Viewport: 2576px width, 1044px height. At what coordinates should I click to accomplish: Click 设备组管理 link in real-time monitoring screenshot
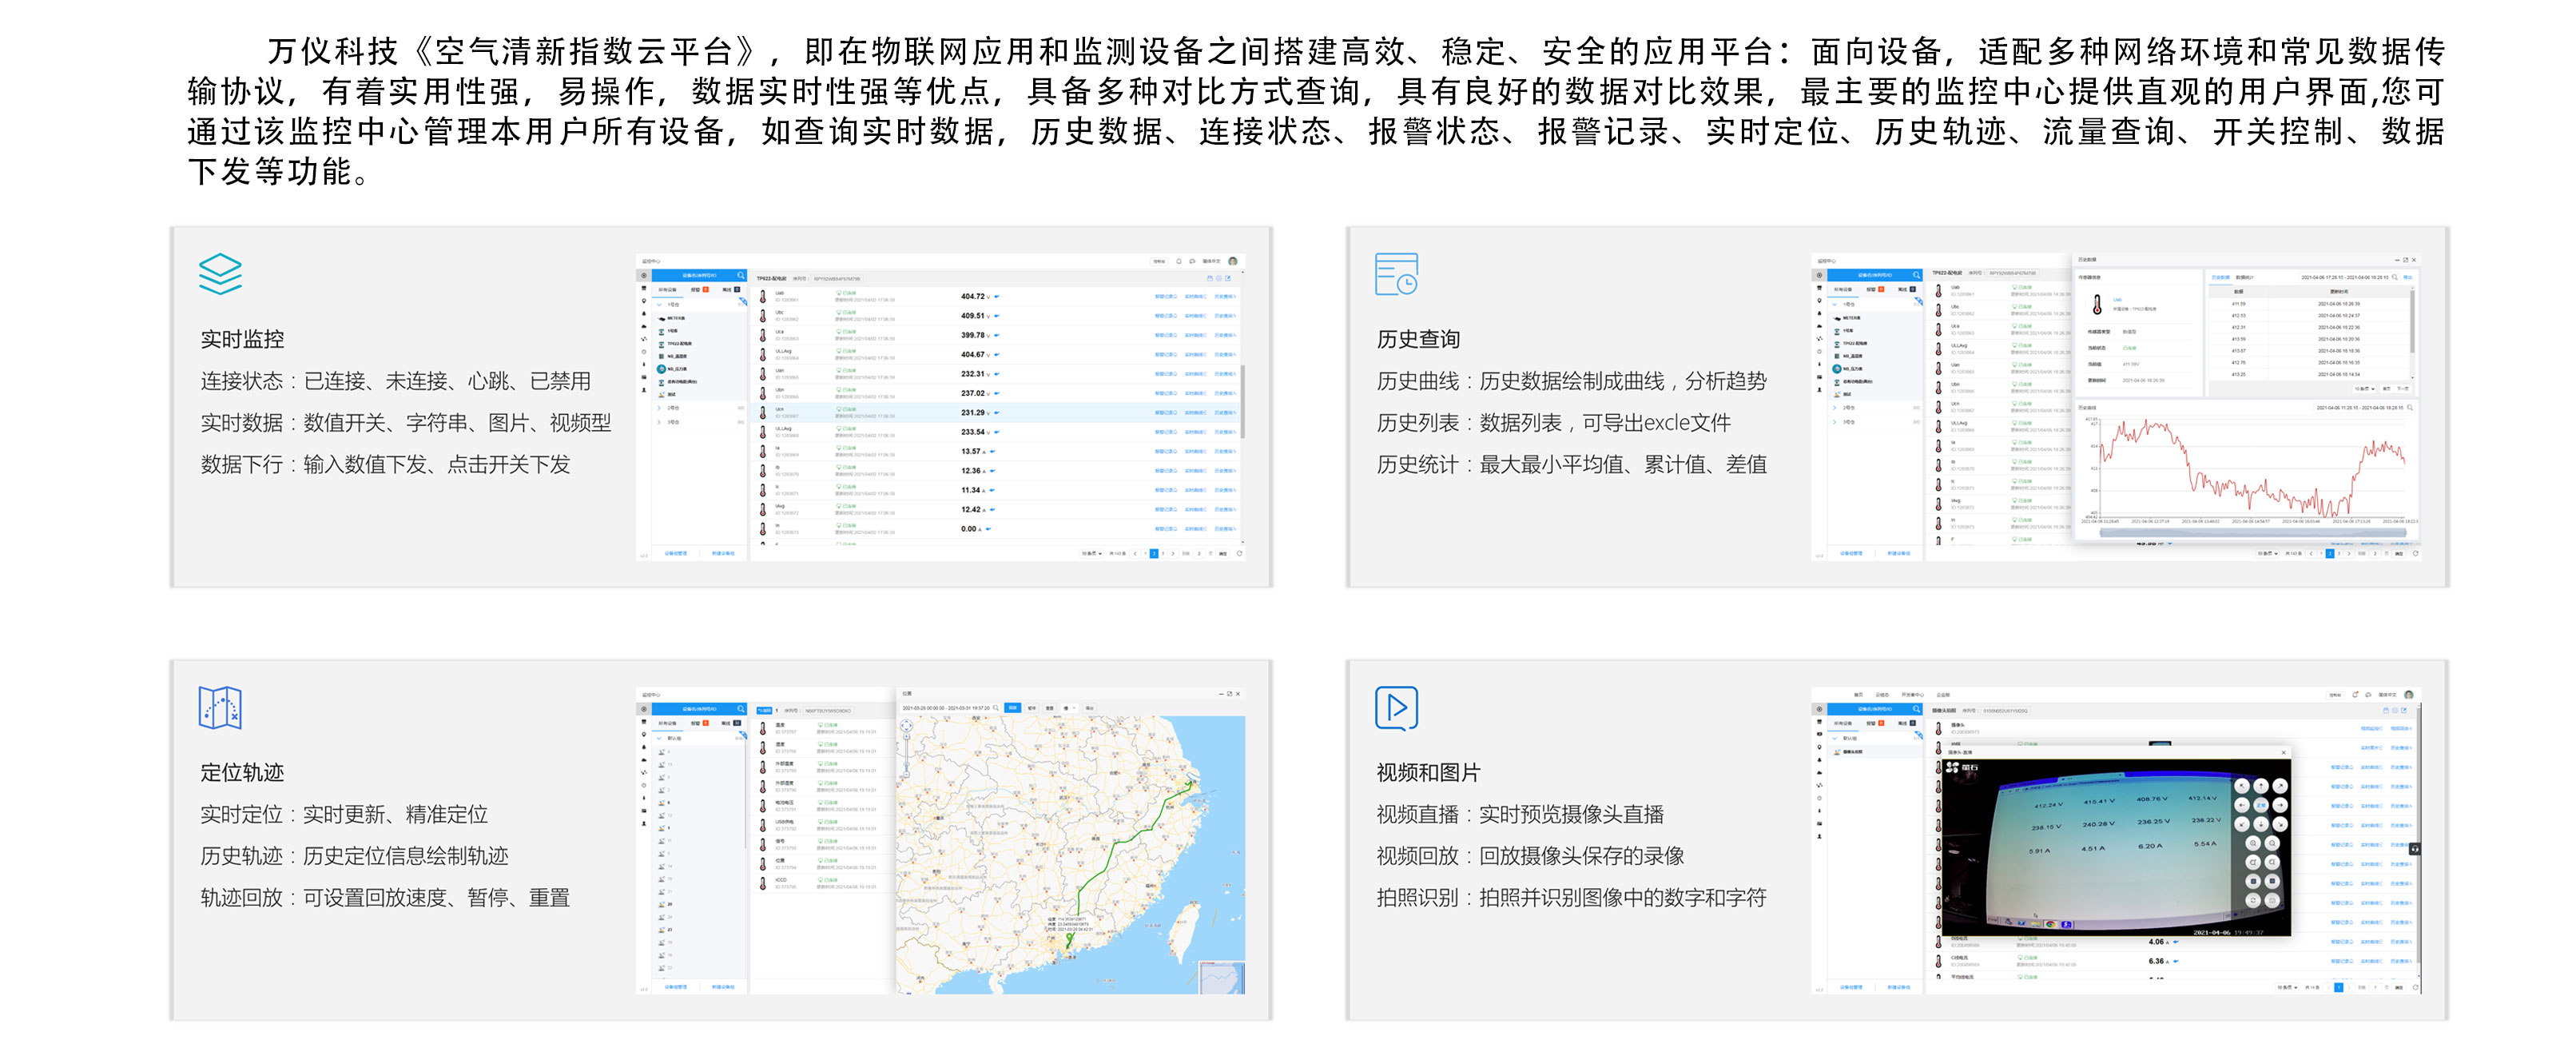tap(676, 553)
